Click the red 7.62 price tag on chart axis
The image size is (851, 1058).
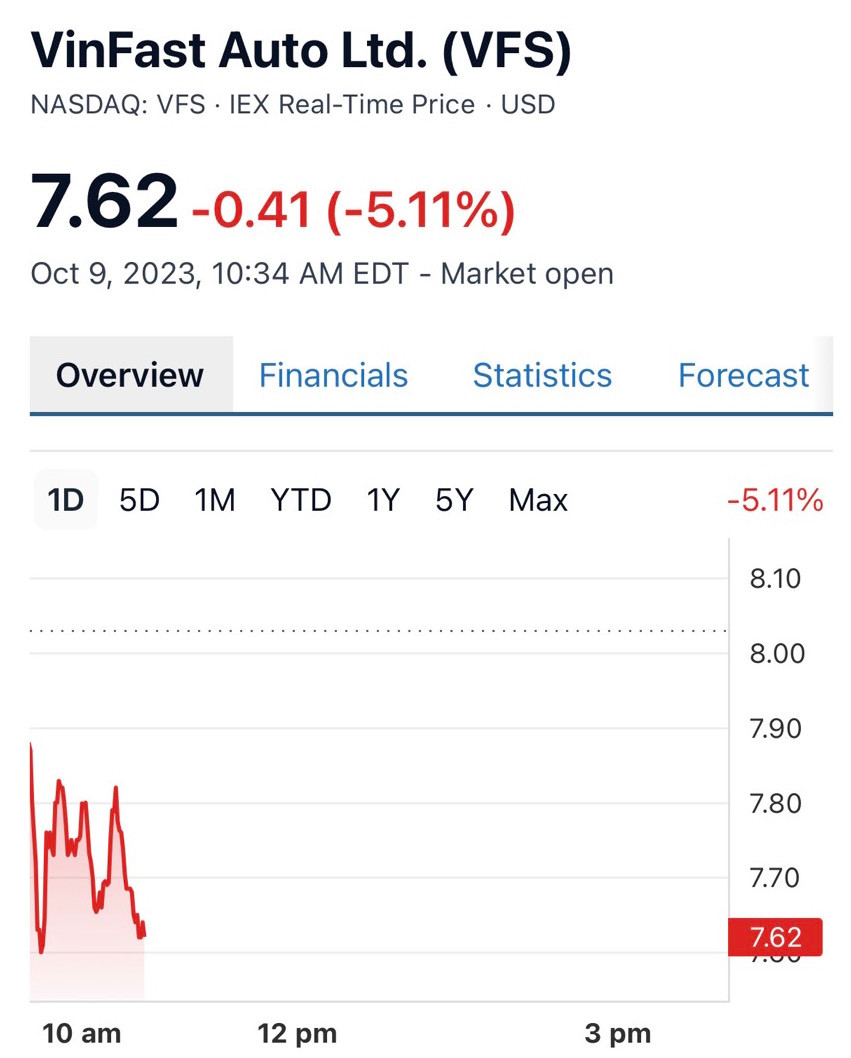[x=776, y=937]
